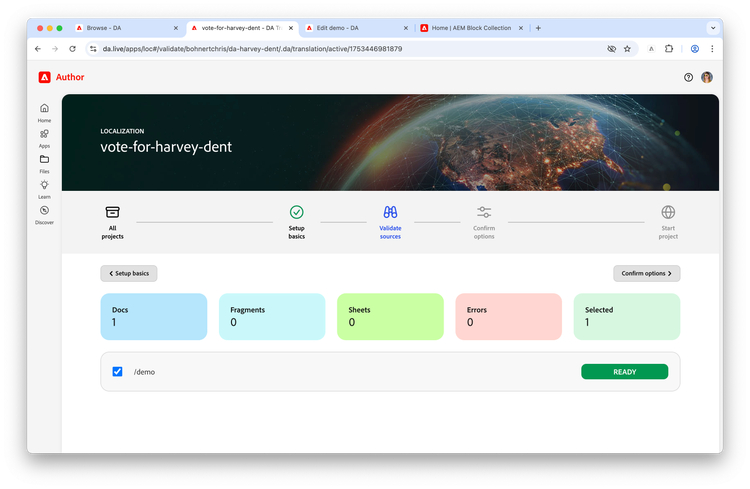This screenshot has width=750, height=489.
Task: Click the LOCALIZATION label
Action: [122, 131]
